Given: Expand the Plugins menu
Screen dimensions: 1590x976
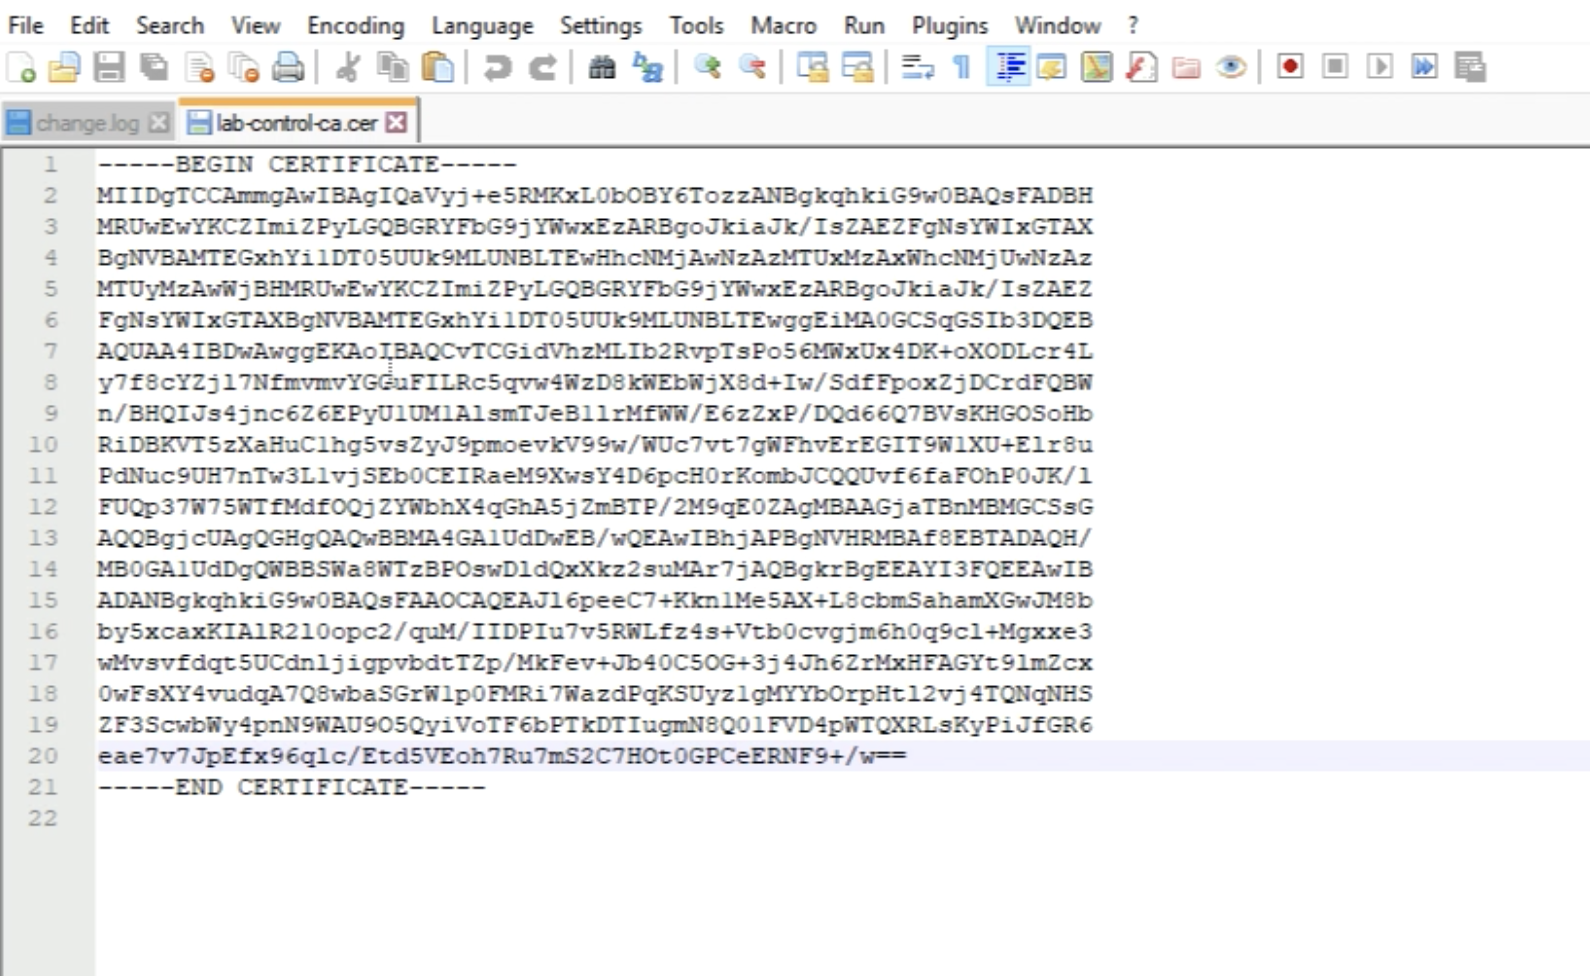Looking at the screenshot, I should [949, 25].
